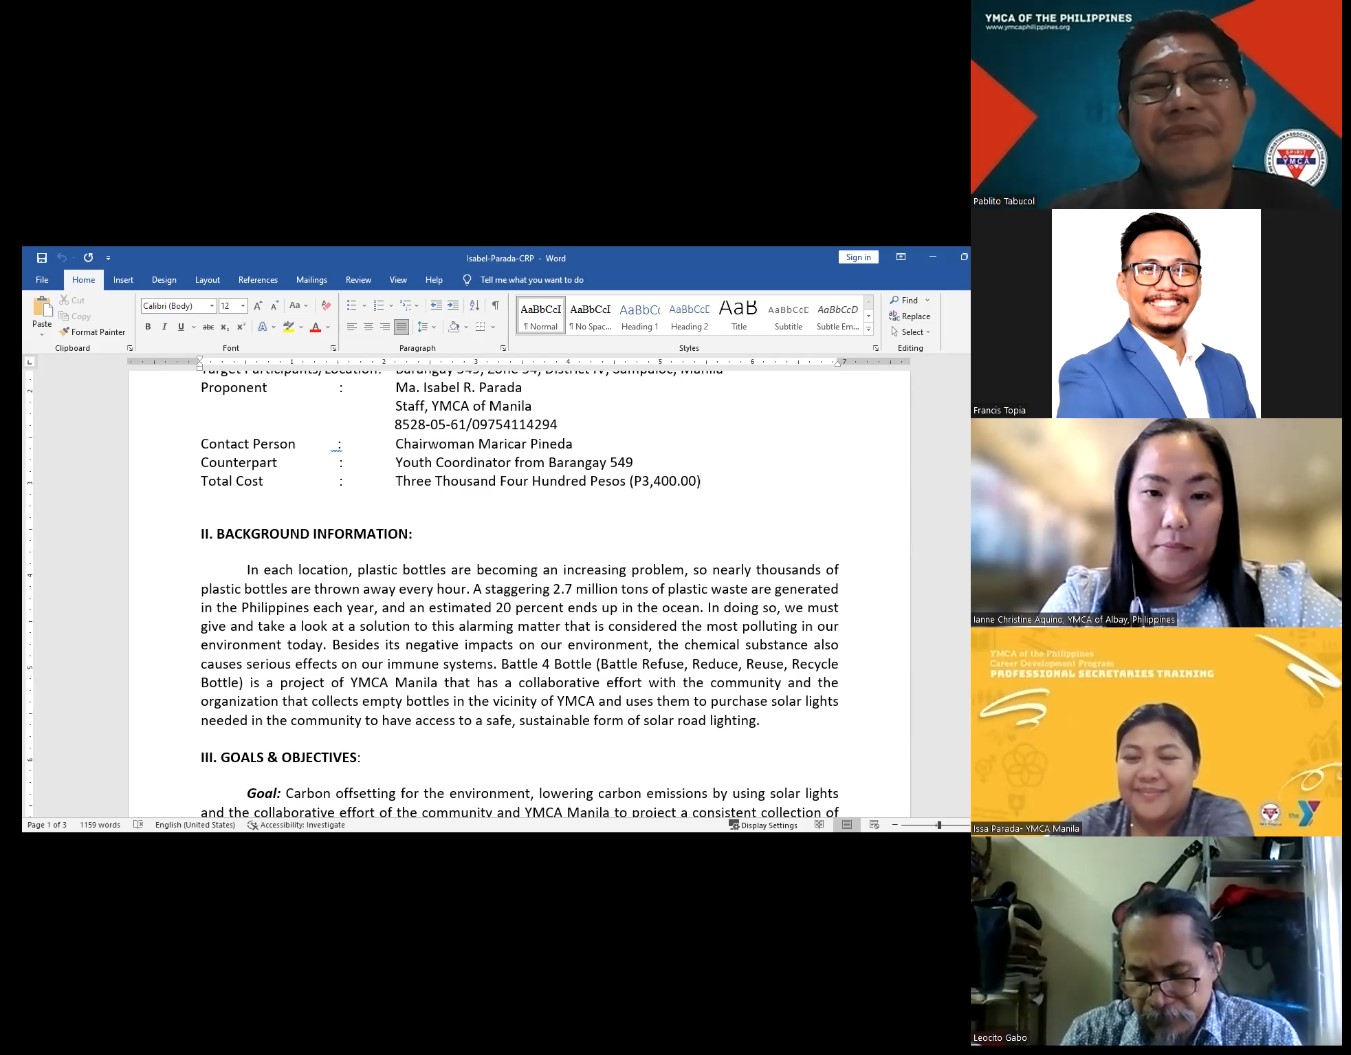The image size is (1351, 1055).
Task: Align text left
Action: click(352, 327)
